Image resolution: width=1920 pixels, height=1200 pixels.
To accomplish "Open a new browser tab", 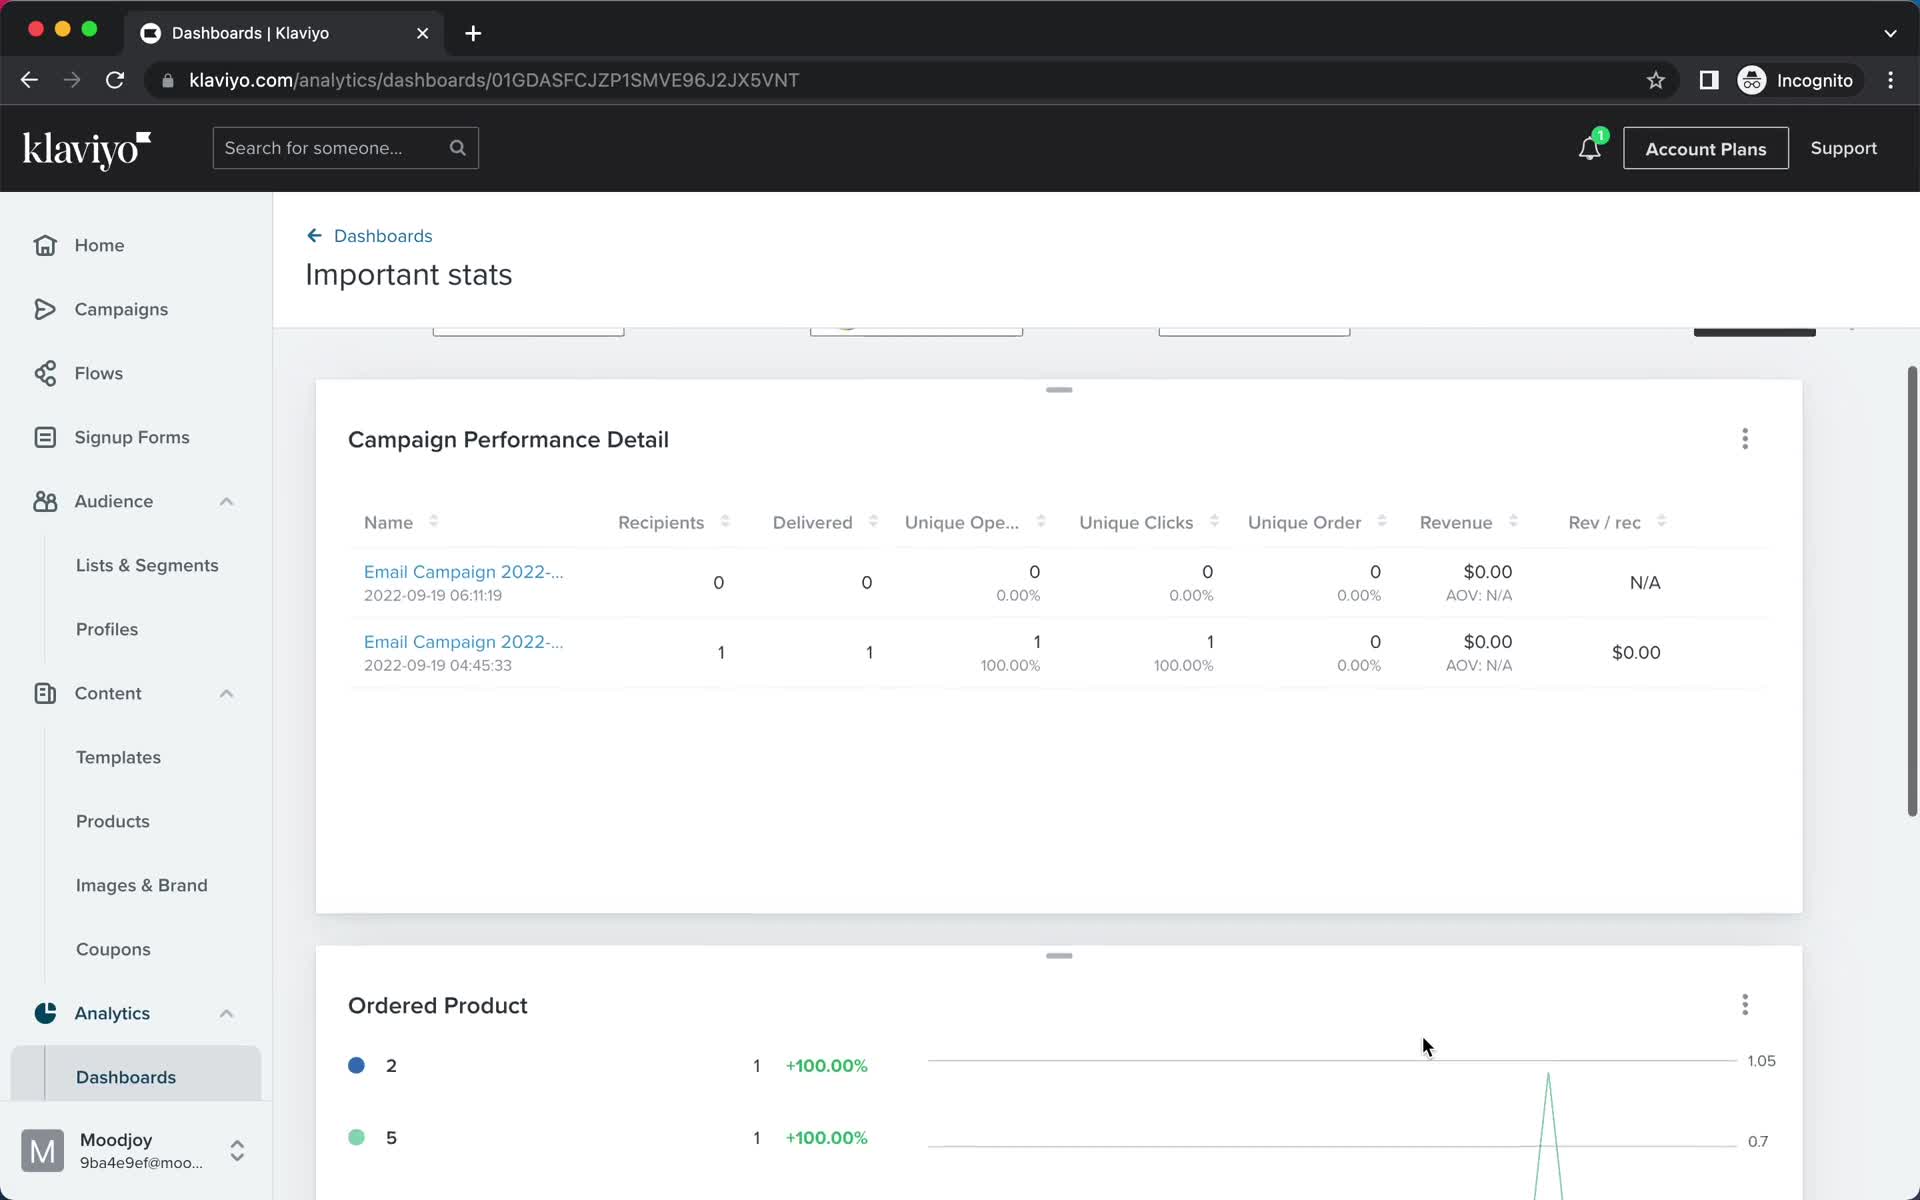I will [x=473, y=33].
